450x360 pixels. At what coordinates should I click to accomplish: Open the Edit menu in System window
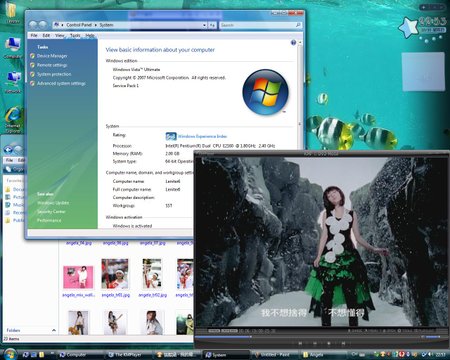[46, 35]
